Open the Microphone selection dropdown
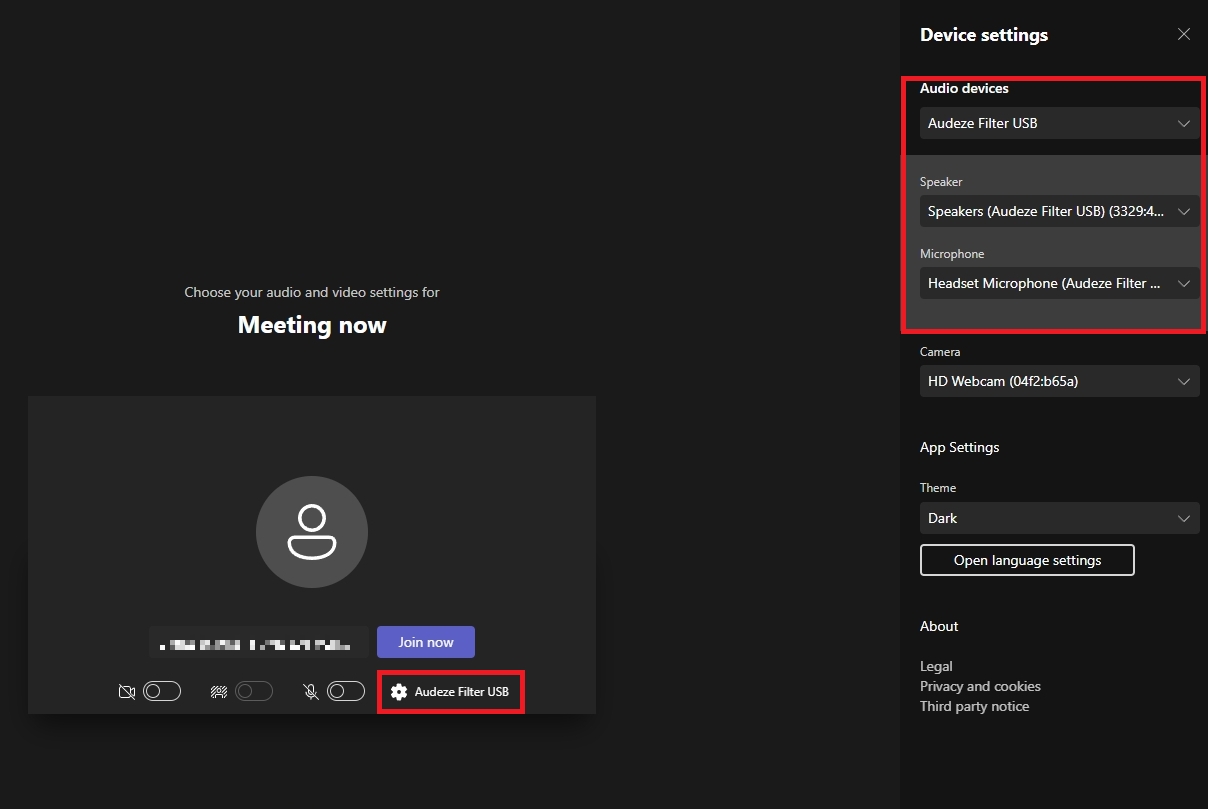Image resolution: width=1208 pixels, height=809 pixels. pyautogui.click(x=1060, y=283)
